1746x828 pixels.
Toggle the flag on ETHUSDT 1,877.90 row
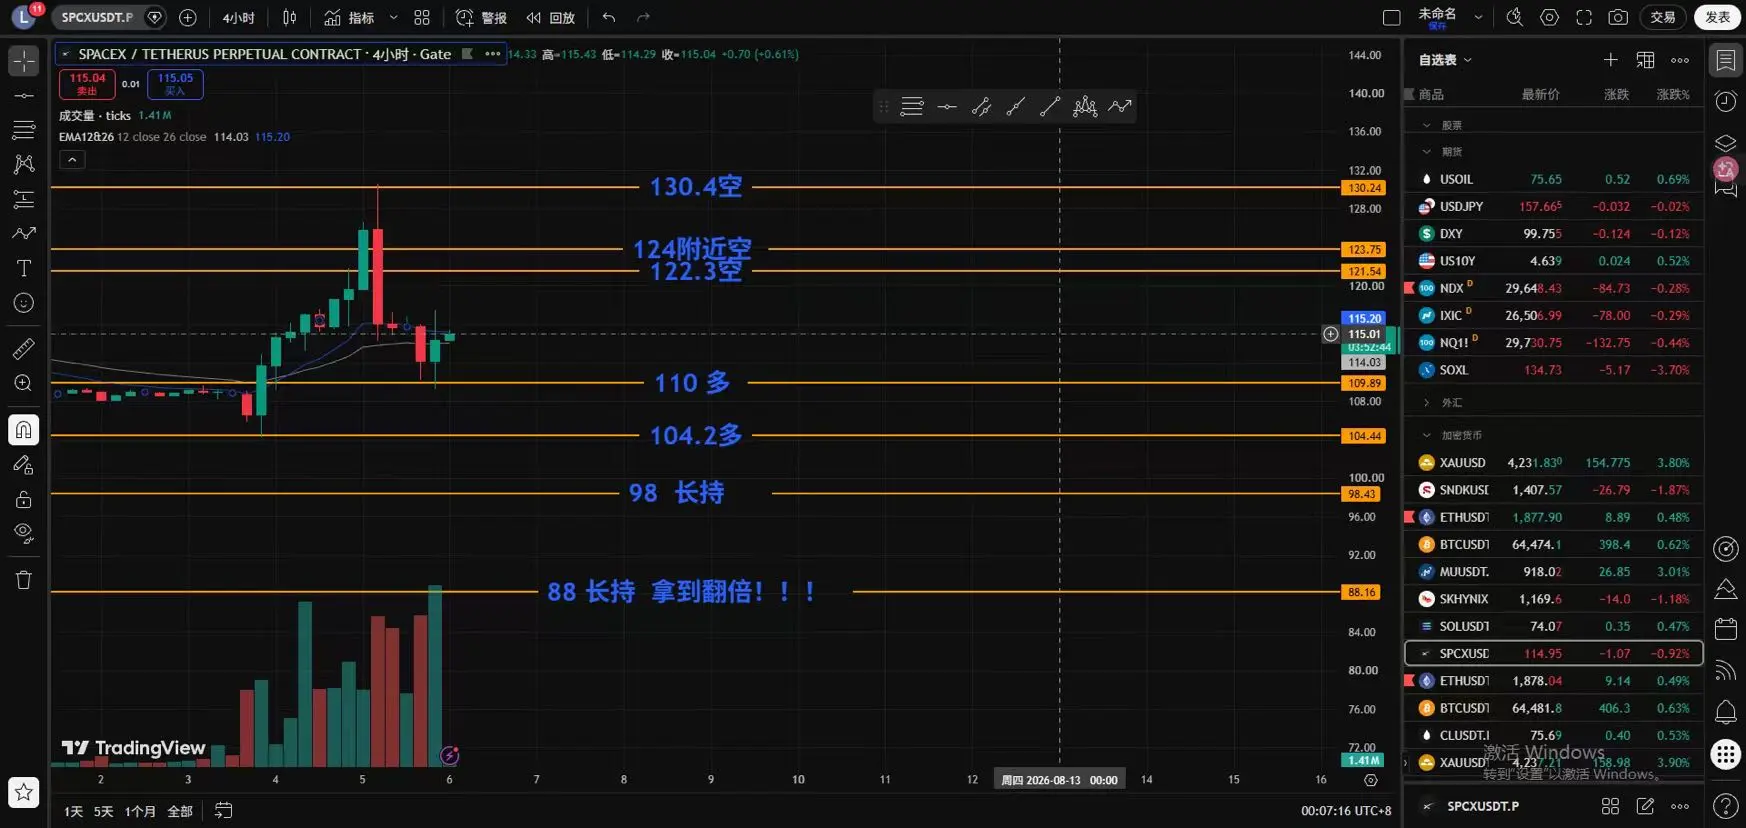[1410, 517]
